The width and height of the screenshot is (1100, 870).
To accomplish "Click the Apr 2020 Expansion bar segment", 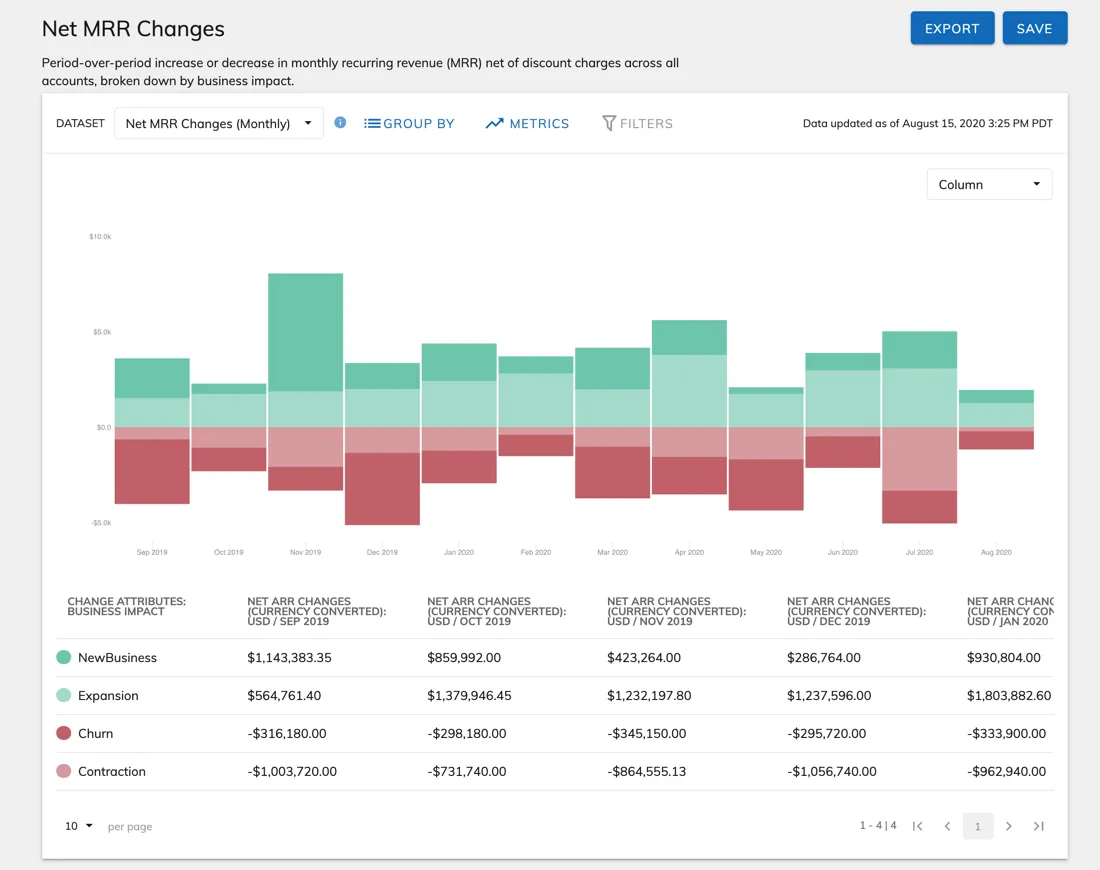I will coord(689,391).
